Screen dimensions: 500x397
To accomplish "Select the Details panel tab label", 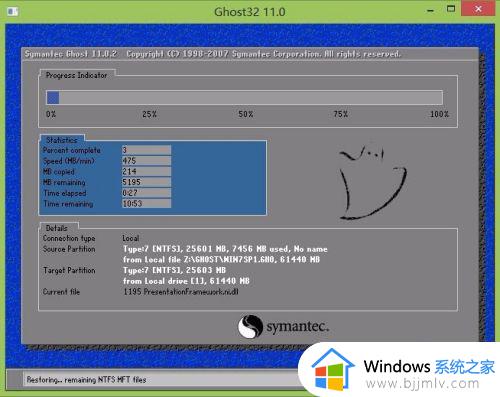I will pos(57,228).
